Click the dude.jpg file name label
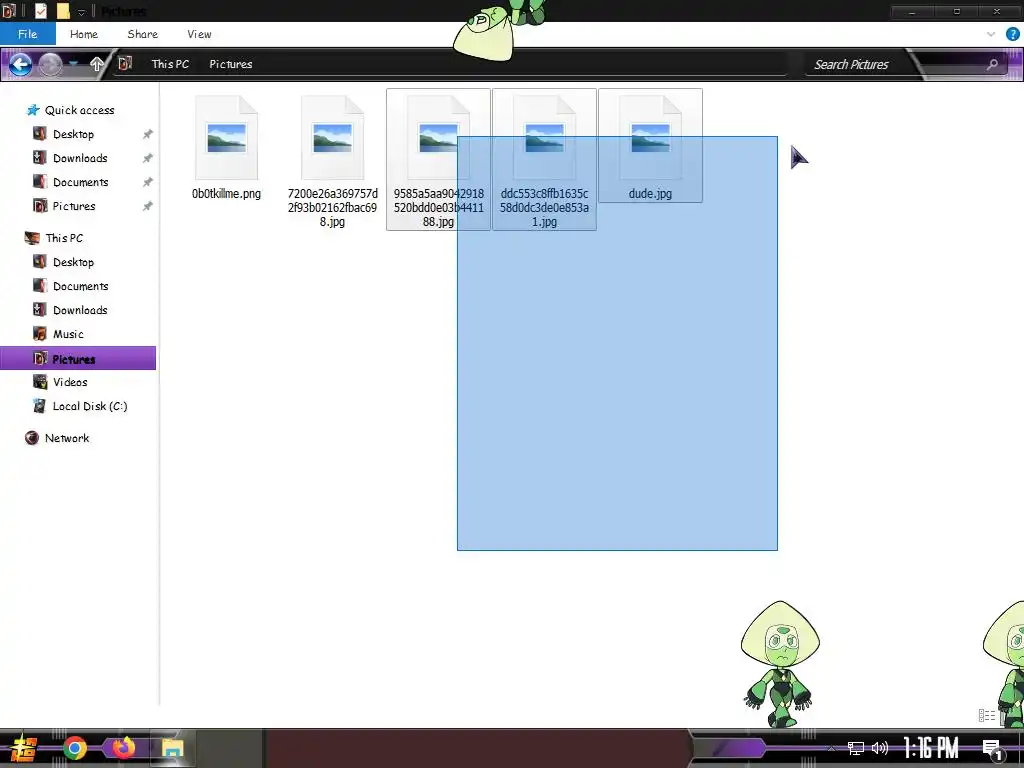This screenshot has height=768, width=1024. tap(650, 194)
